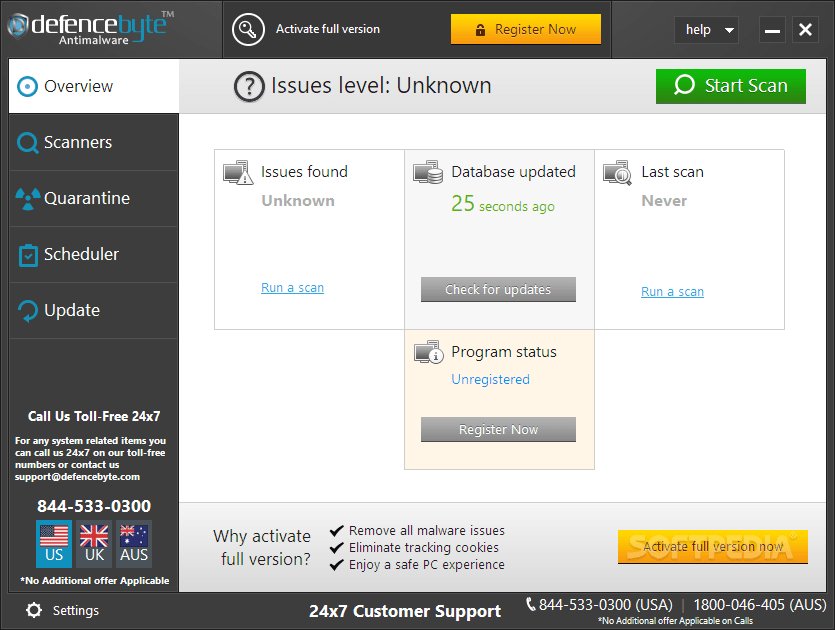
Task: Click the Issues level: Unknown heading
Action: pyautogui.click(x=381, y=86)
